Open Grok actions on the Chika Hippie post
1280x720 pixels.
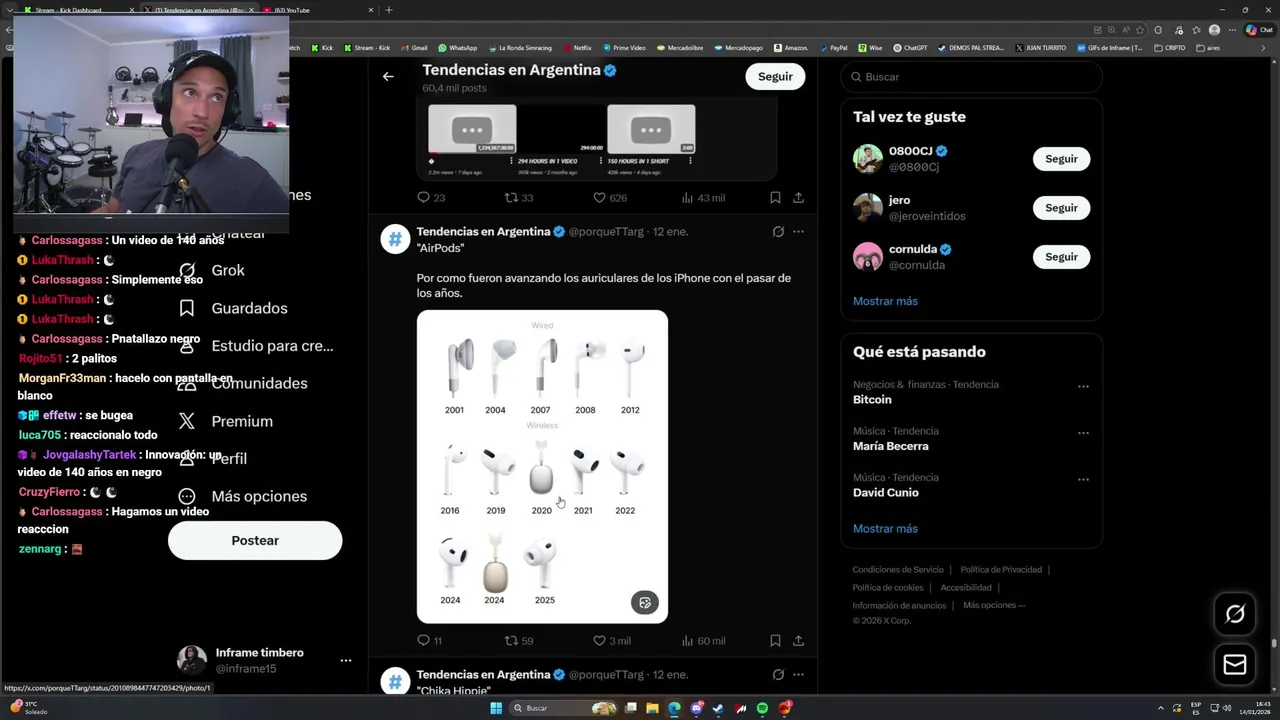click(778, 675)
